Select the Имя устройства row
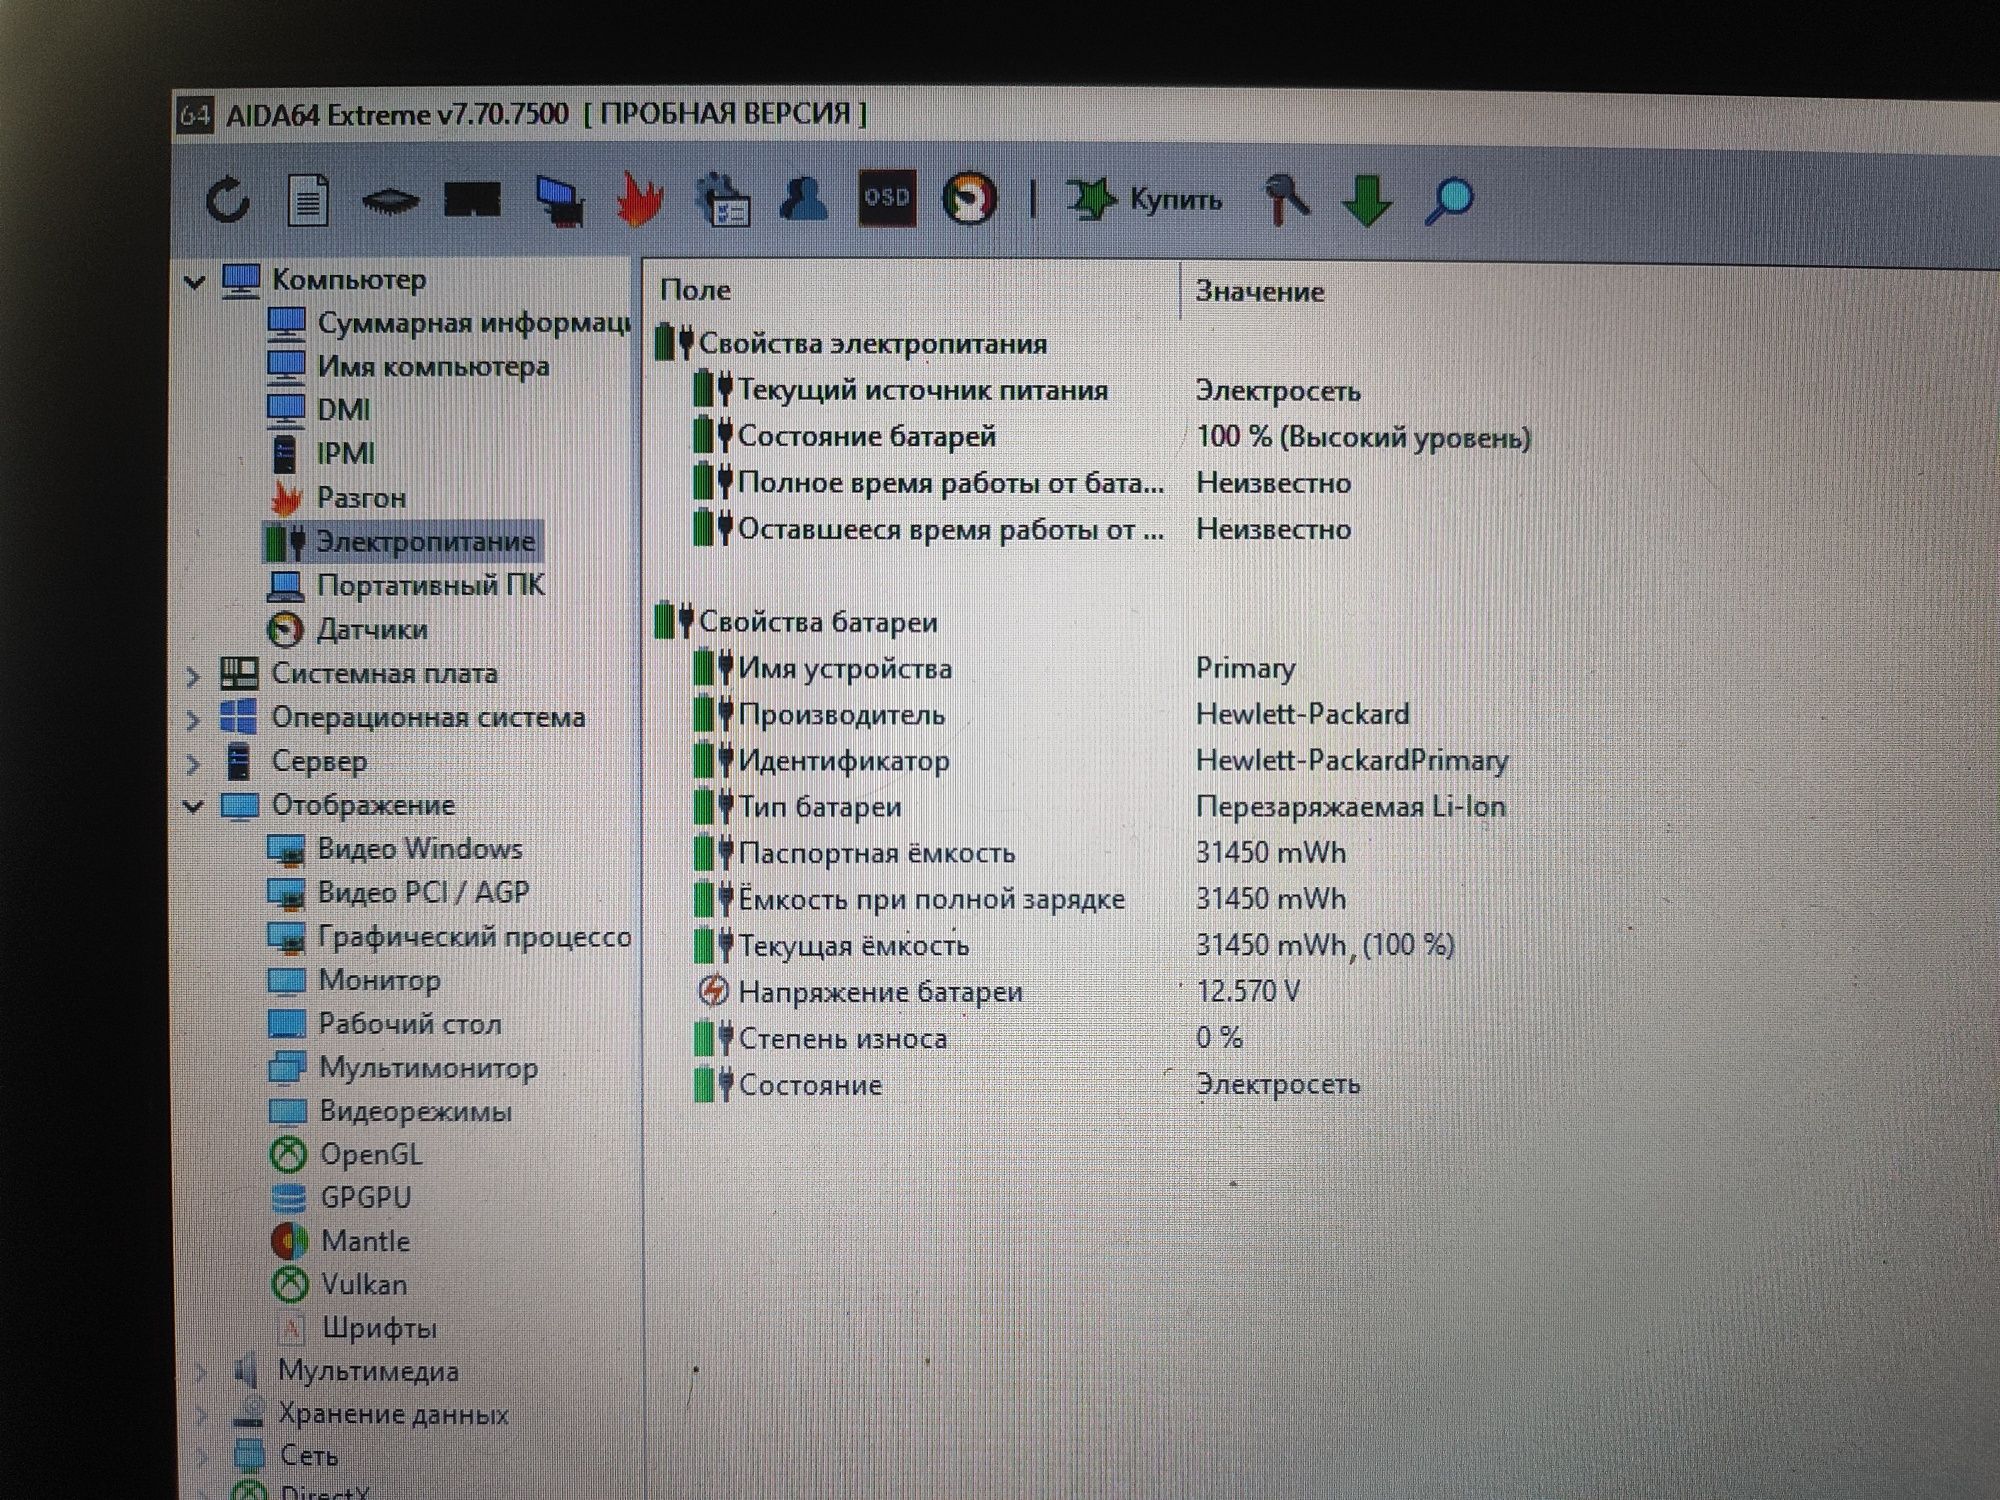The width and height of the screenshot is (2000, 1500). coord(995,668)
